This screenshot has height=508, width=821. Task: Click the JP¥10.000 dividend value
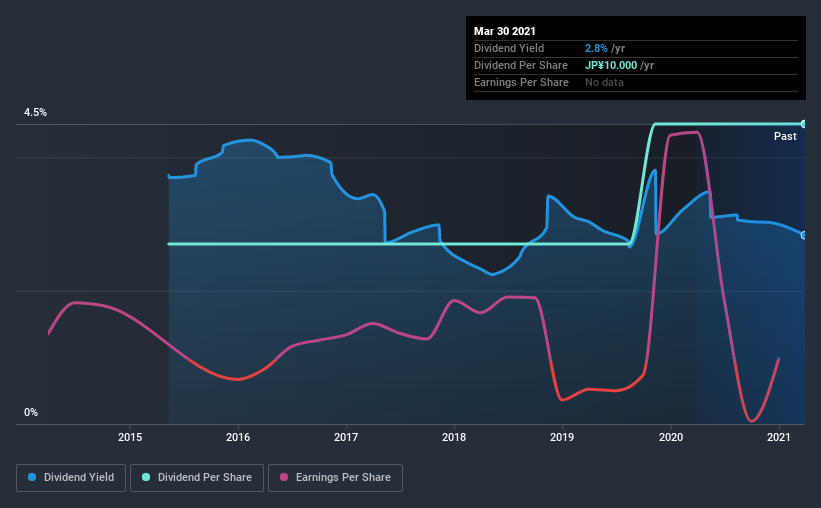611,65
